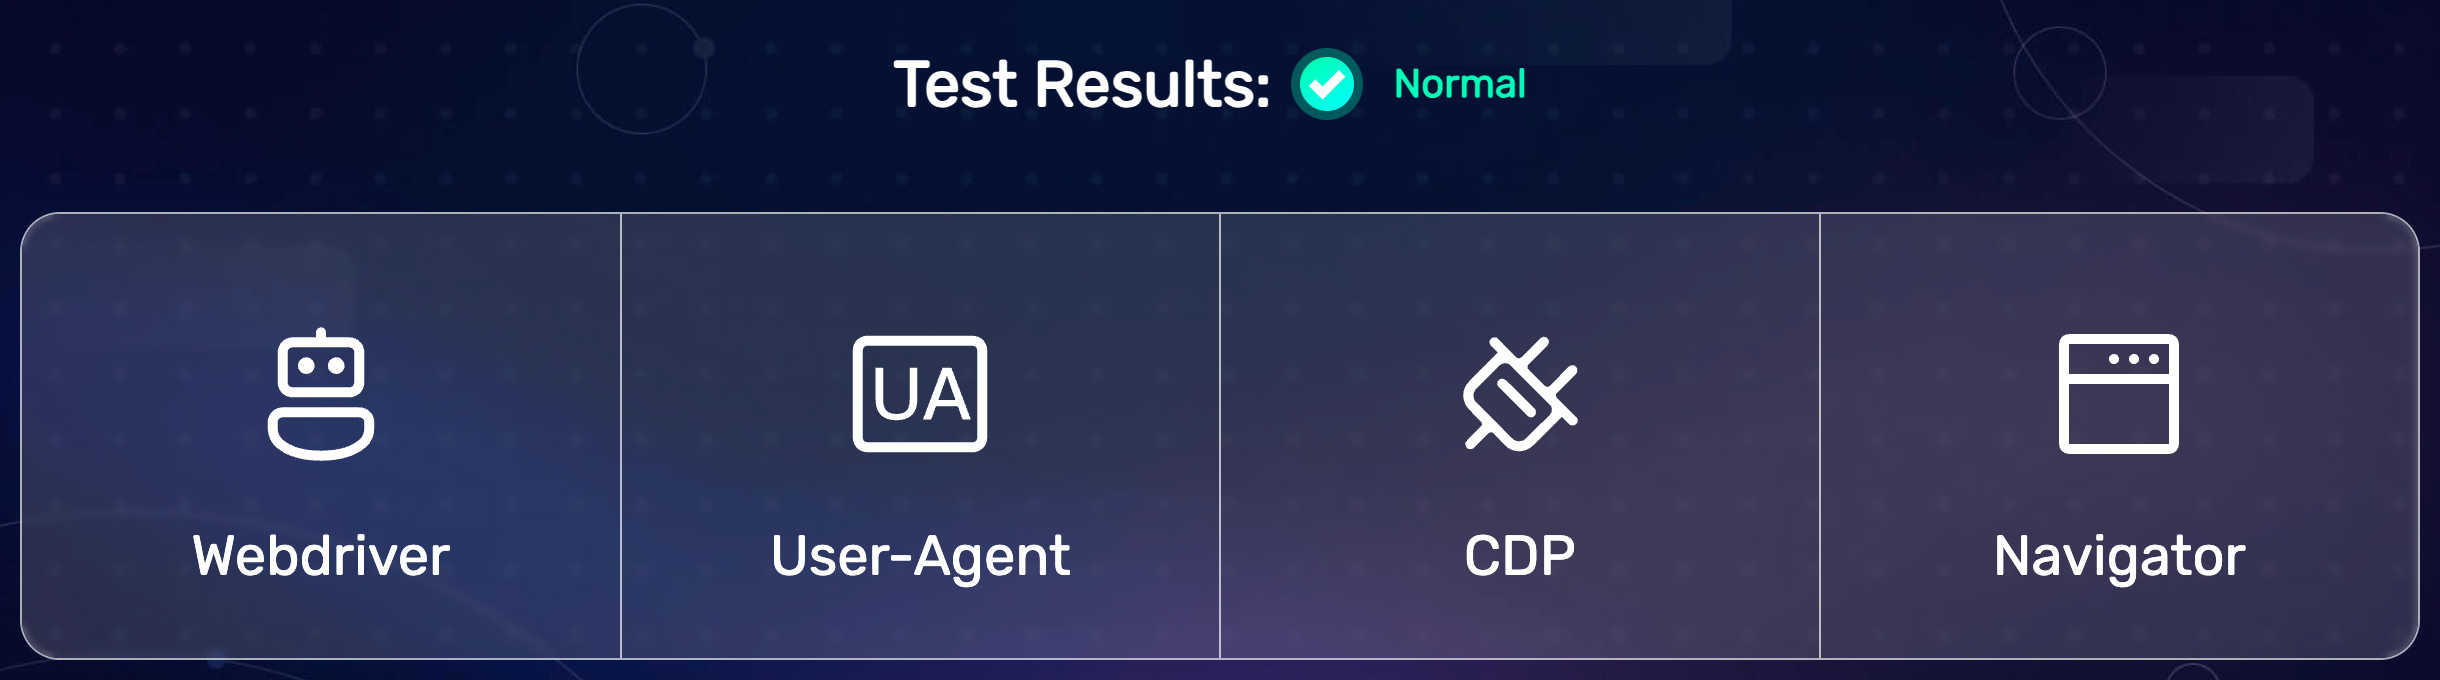Click the Navigator card panel area

pyautogui.click(x=2119, y=436)
